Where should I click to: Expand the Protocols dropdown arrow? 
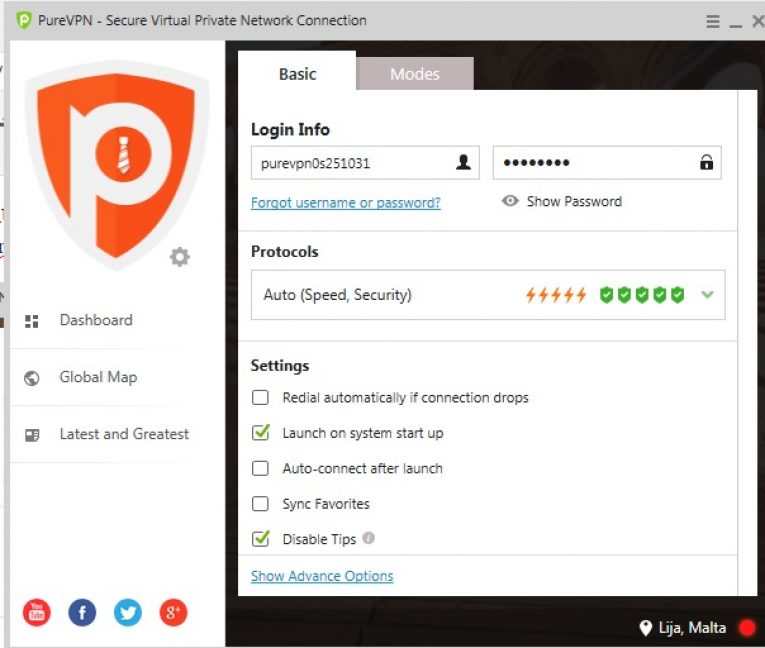[x=708, y=295]
